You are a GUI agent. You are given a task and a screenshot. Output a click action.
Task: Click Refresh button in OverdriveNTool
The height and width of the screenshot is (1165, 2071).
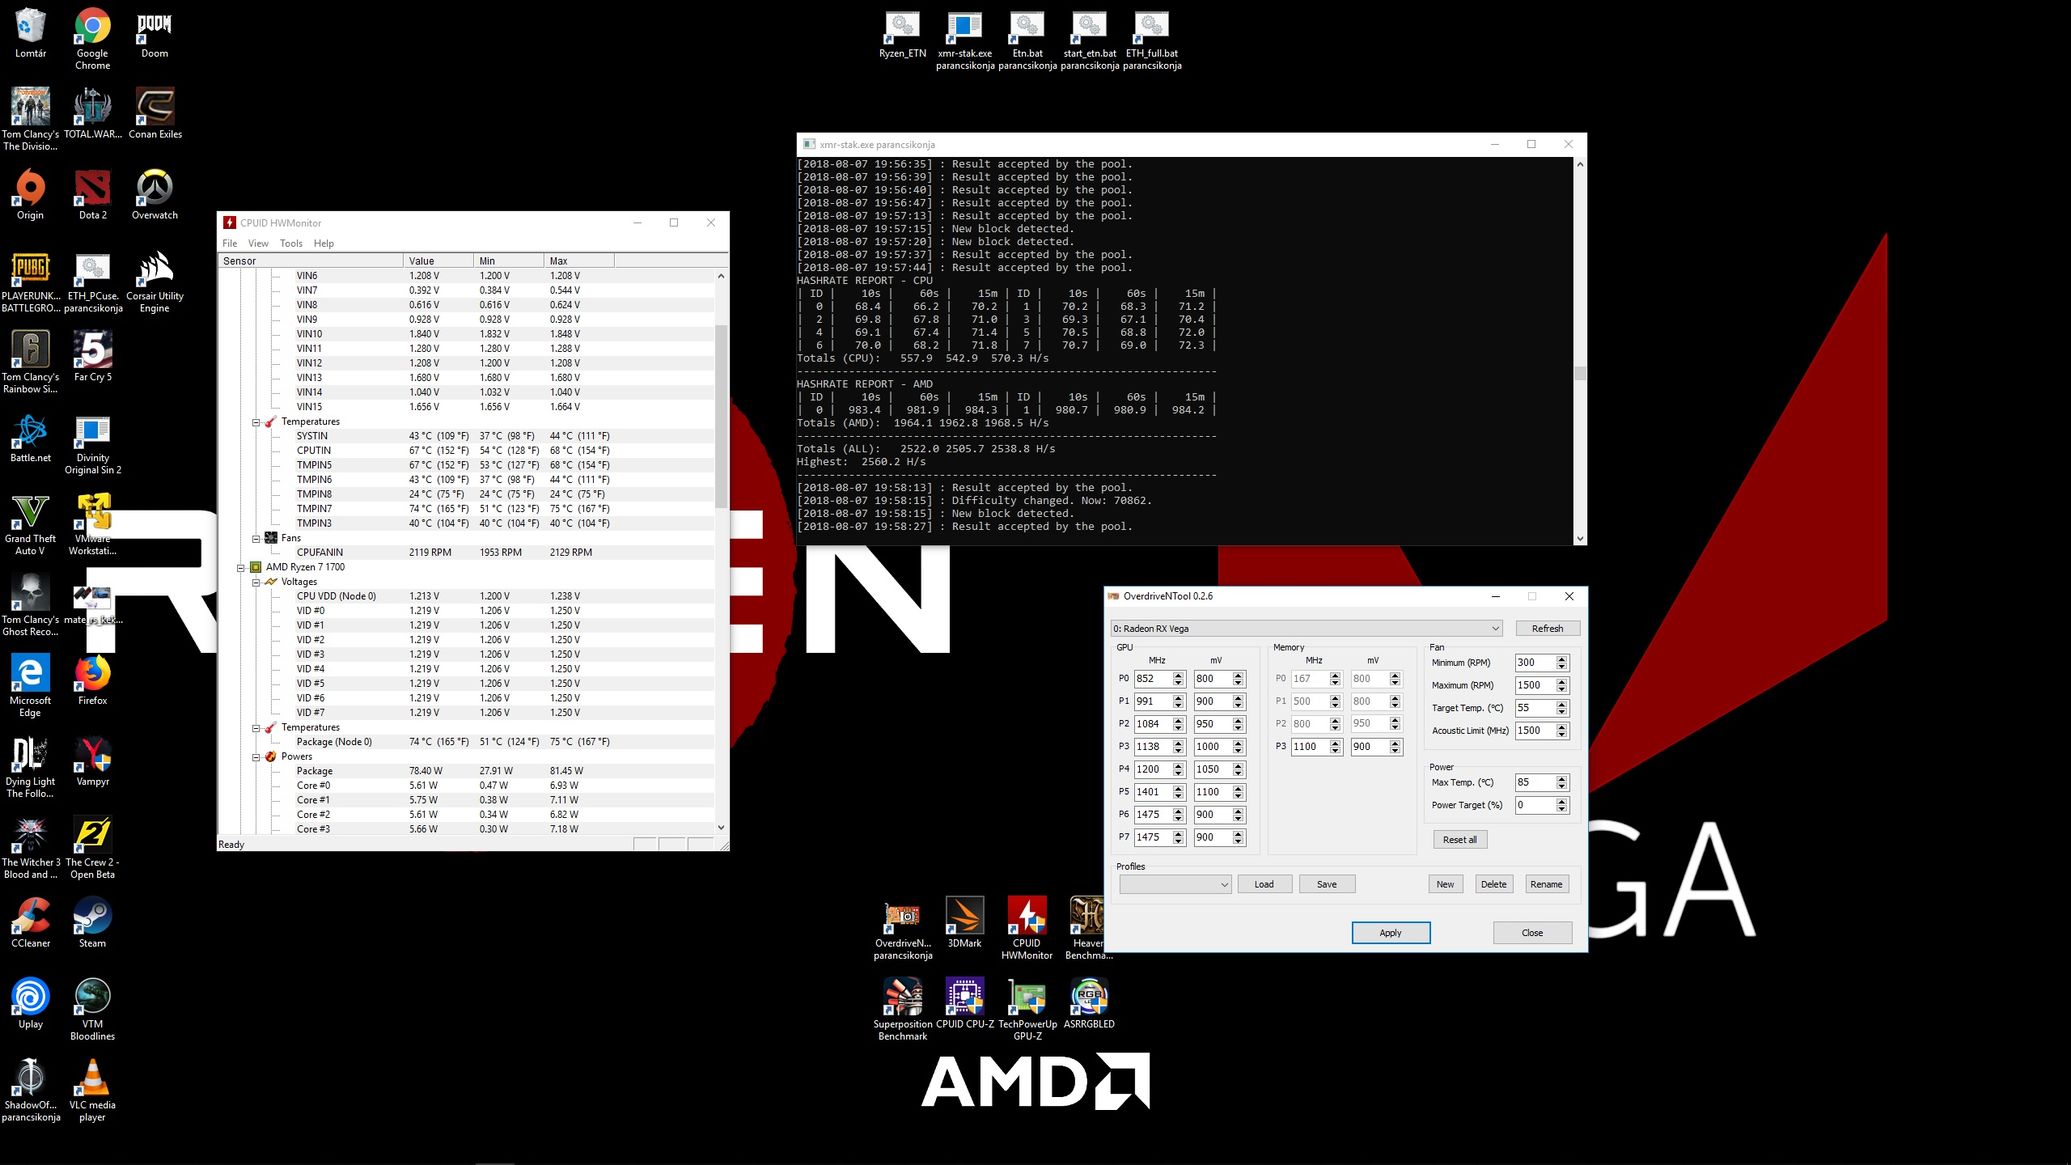1547,628
